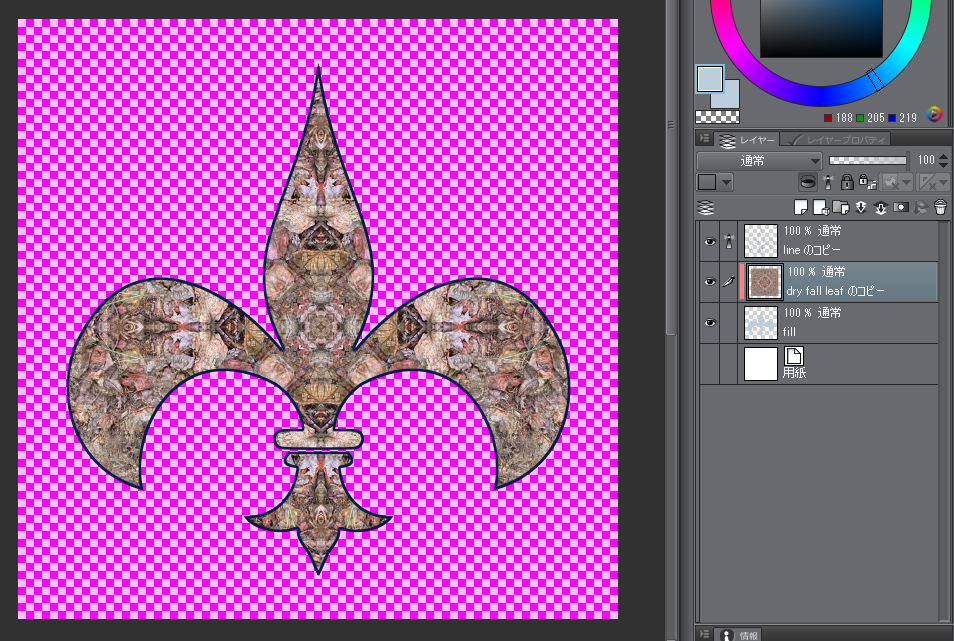Switch to the レイヤープロパティ tab
This screenshot has height=641, width=954.
pos(836,139)
